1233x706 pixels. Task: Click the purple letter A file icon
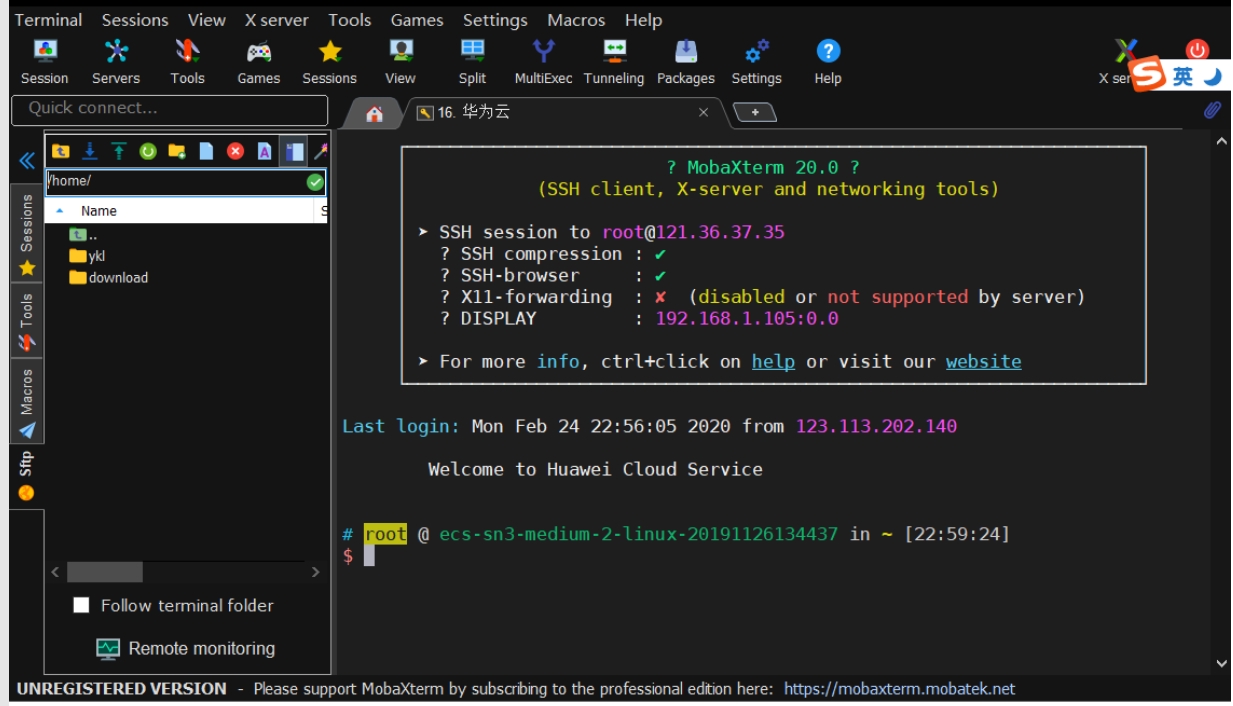[x=264, y=151]
